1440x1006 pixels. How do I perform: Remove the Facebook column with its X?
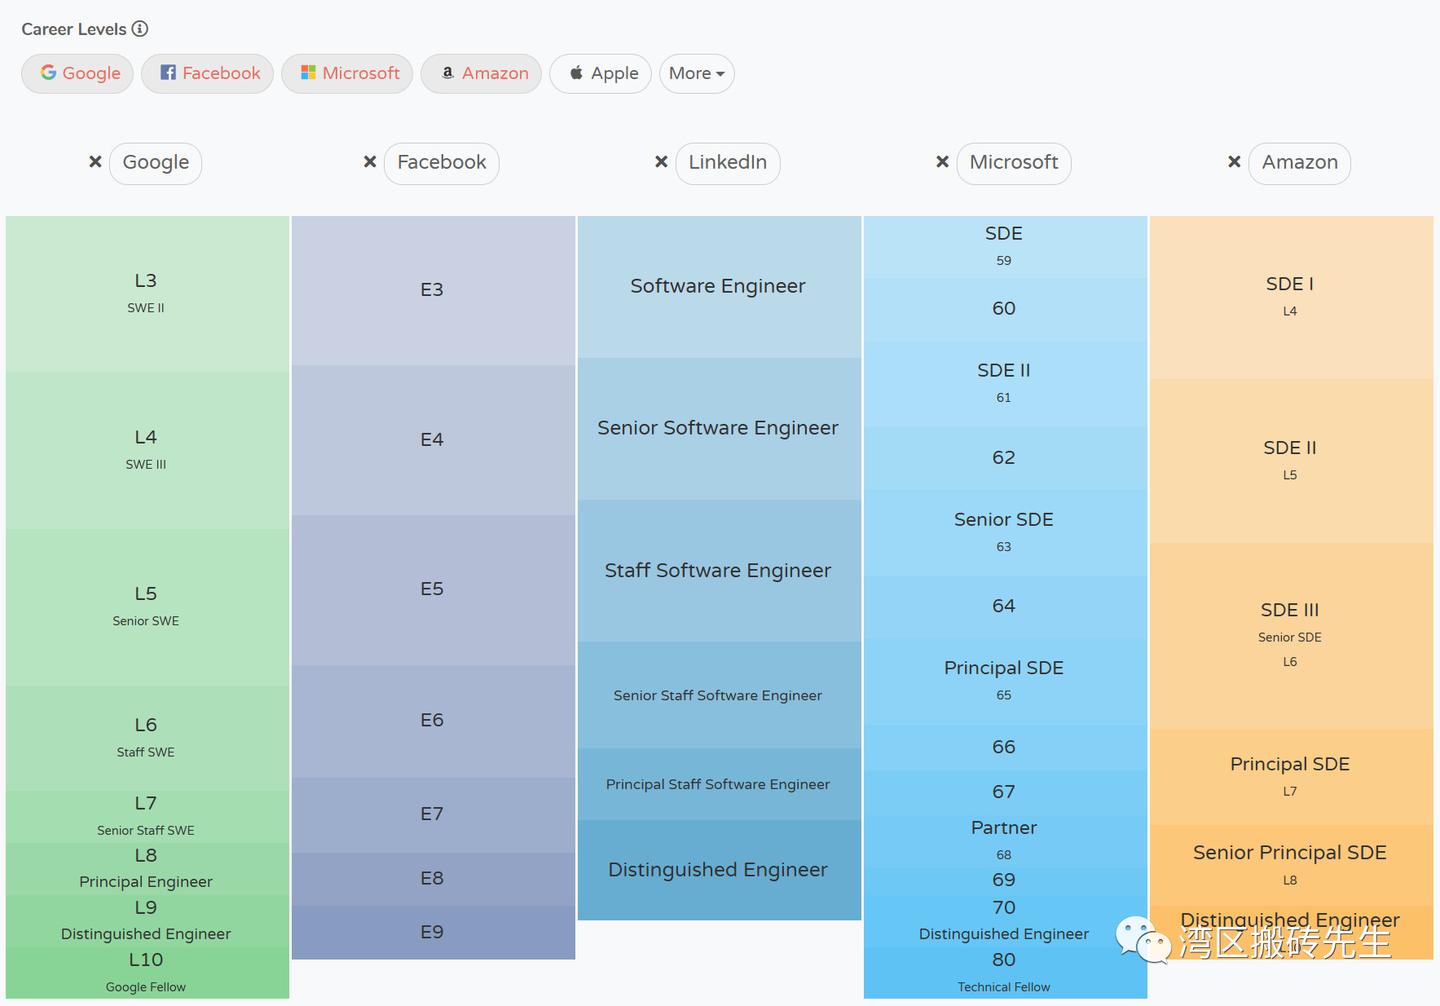tap(370, 162)
